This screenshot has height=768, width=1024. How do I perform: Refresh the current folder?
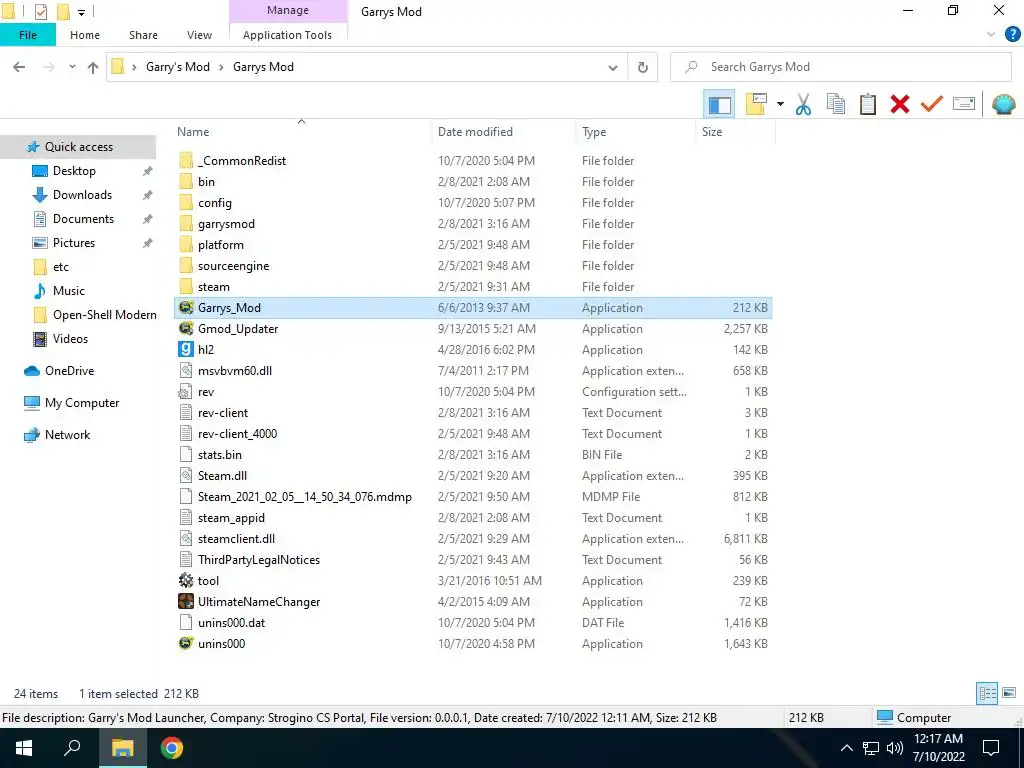pos(643,67)
